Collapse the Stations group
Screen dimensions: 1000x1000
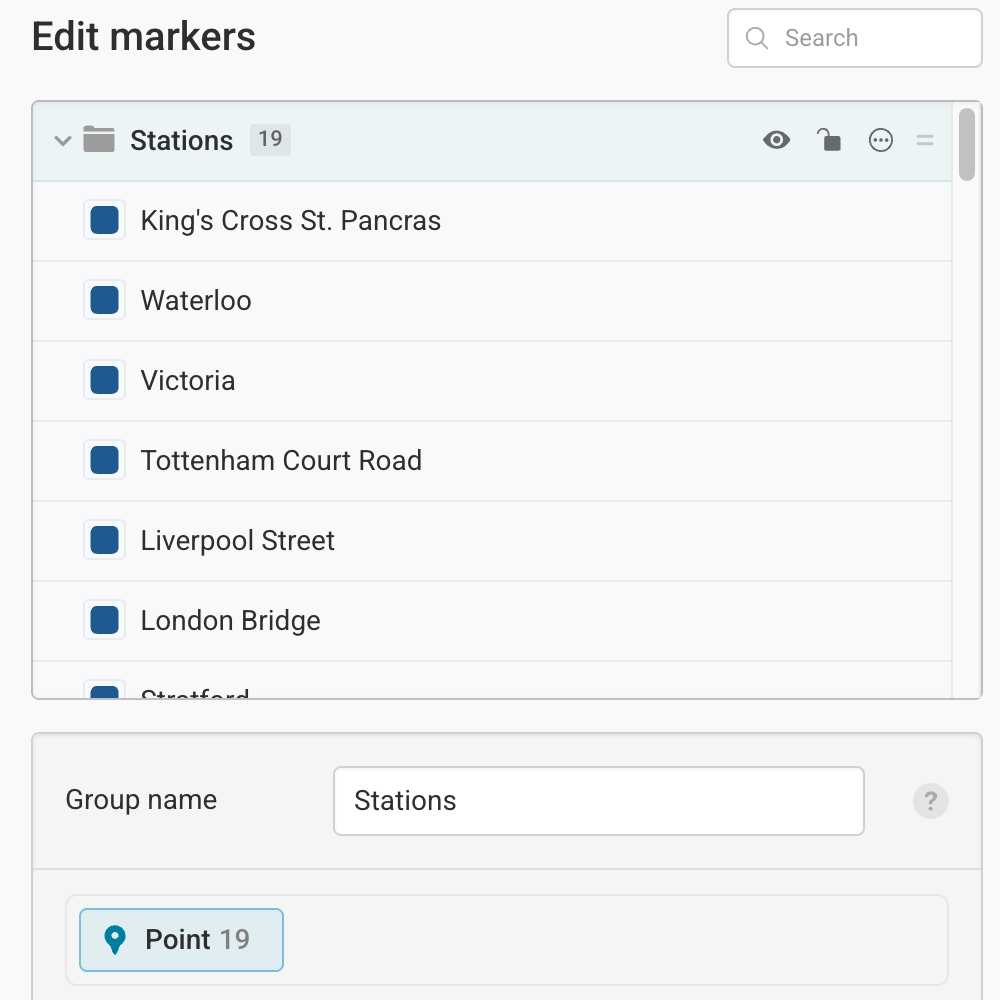(62, 141)
